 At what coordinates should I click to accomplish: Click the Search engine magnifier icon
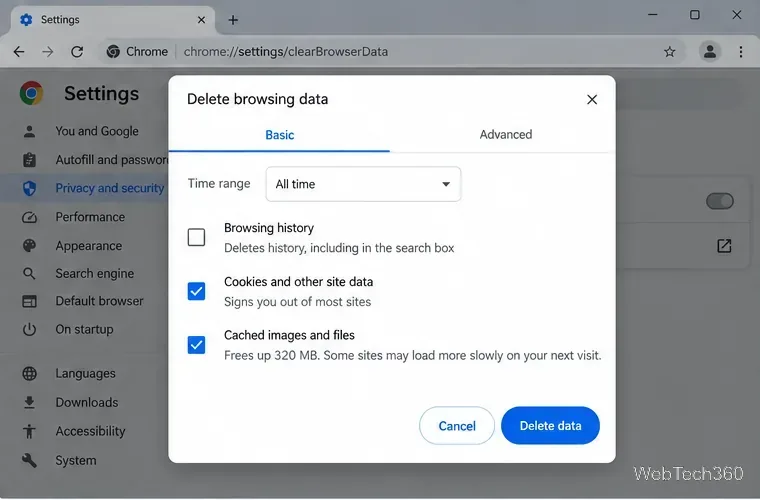[x=29, y=273]
